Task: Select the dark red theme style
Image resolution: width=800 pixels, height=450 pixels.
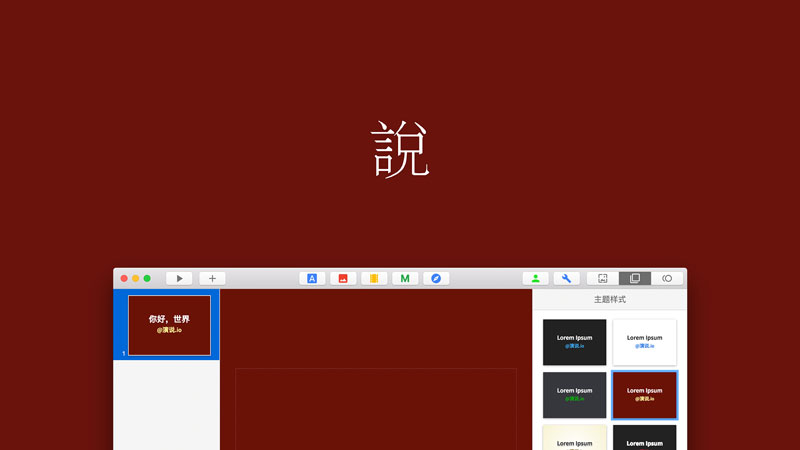Action: click(644, 394)
